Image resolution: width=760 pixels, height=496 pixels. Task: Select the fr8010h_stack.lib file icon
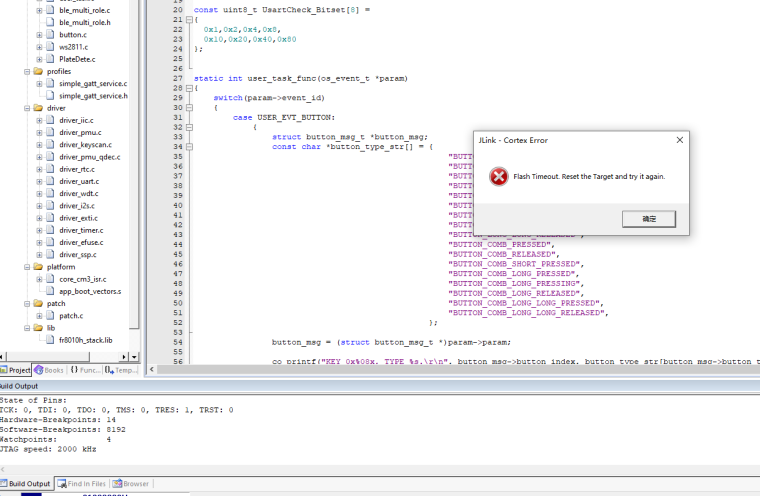click(50, 340)
